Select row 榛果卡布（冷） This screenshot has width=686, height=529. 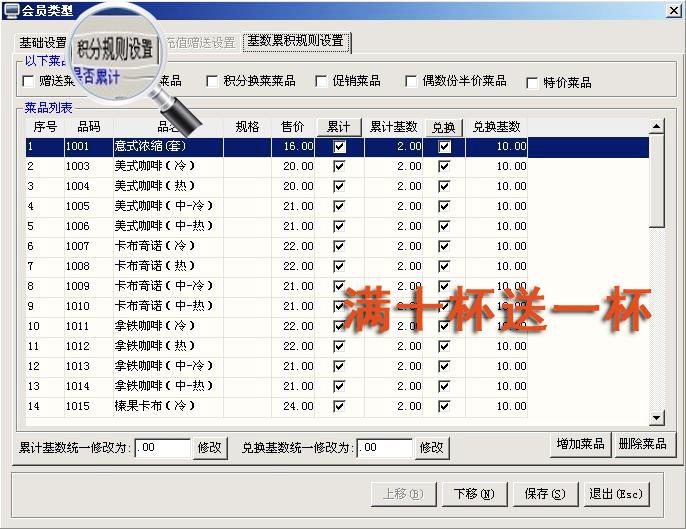[x=276, y=406]
